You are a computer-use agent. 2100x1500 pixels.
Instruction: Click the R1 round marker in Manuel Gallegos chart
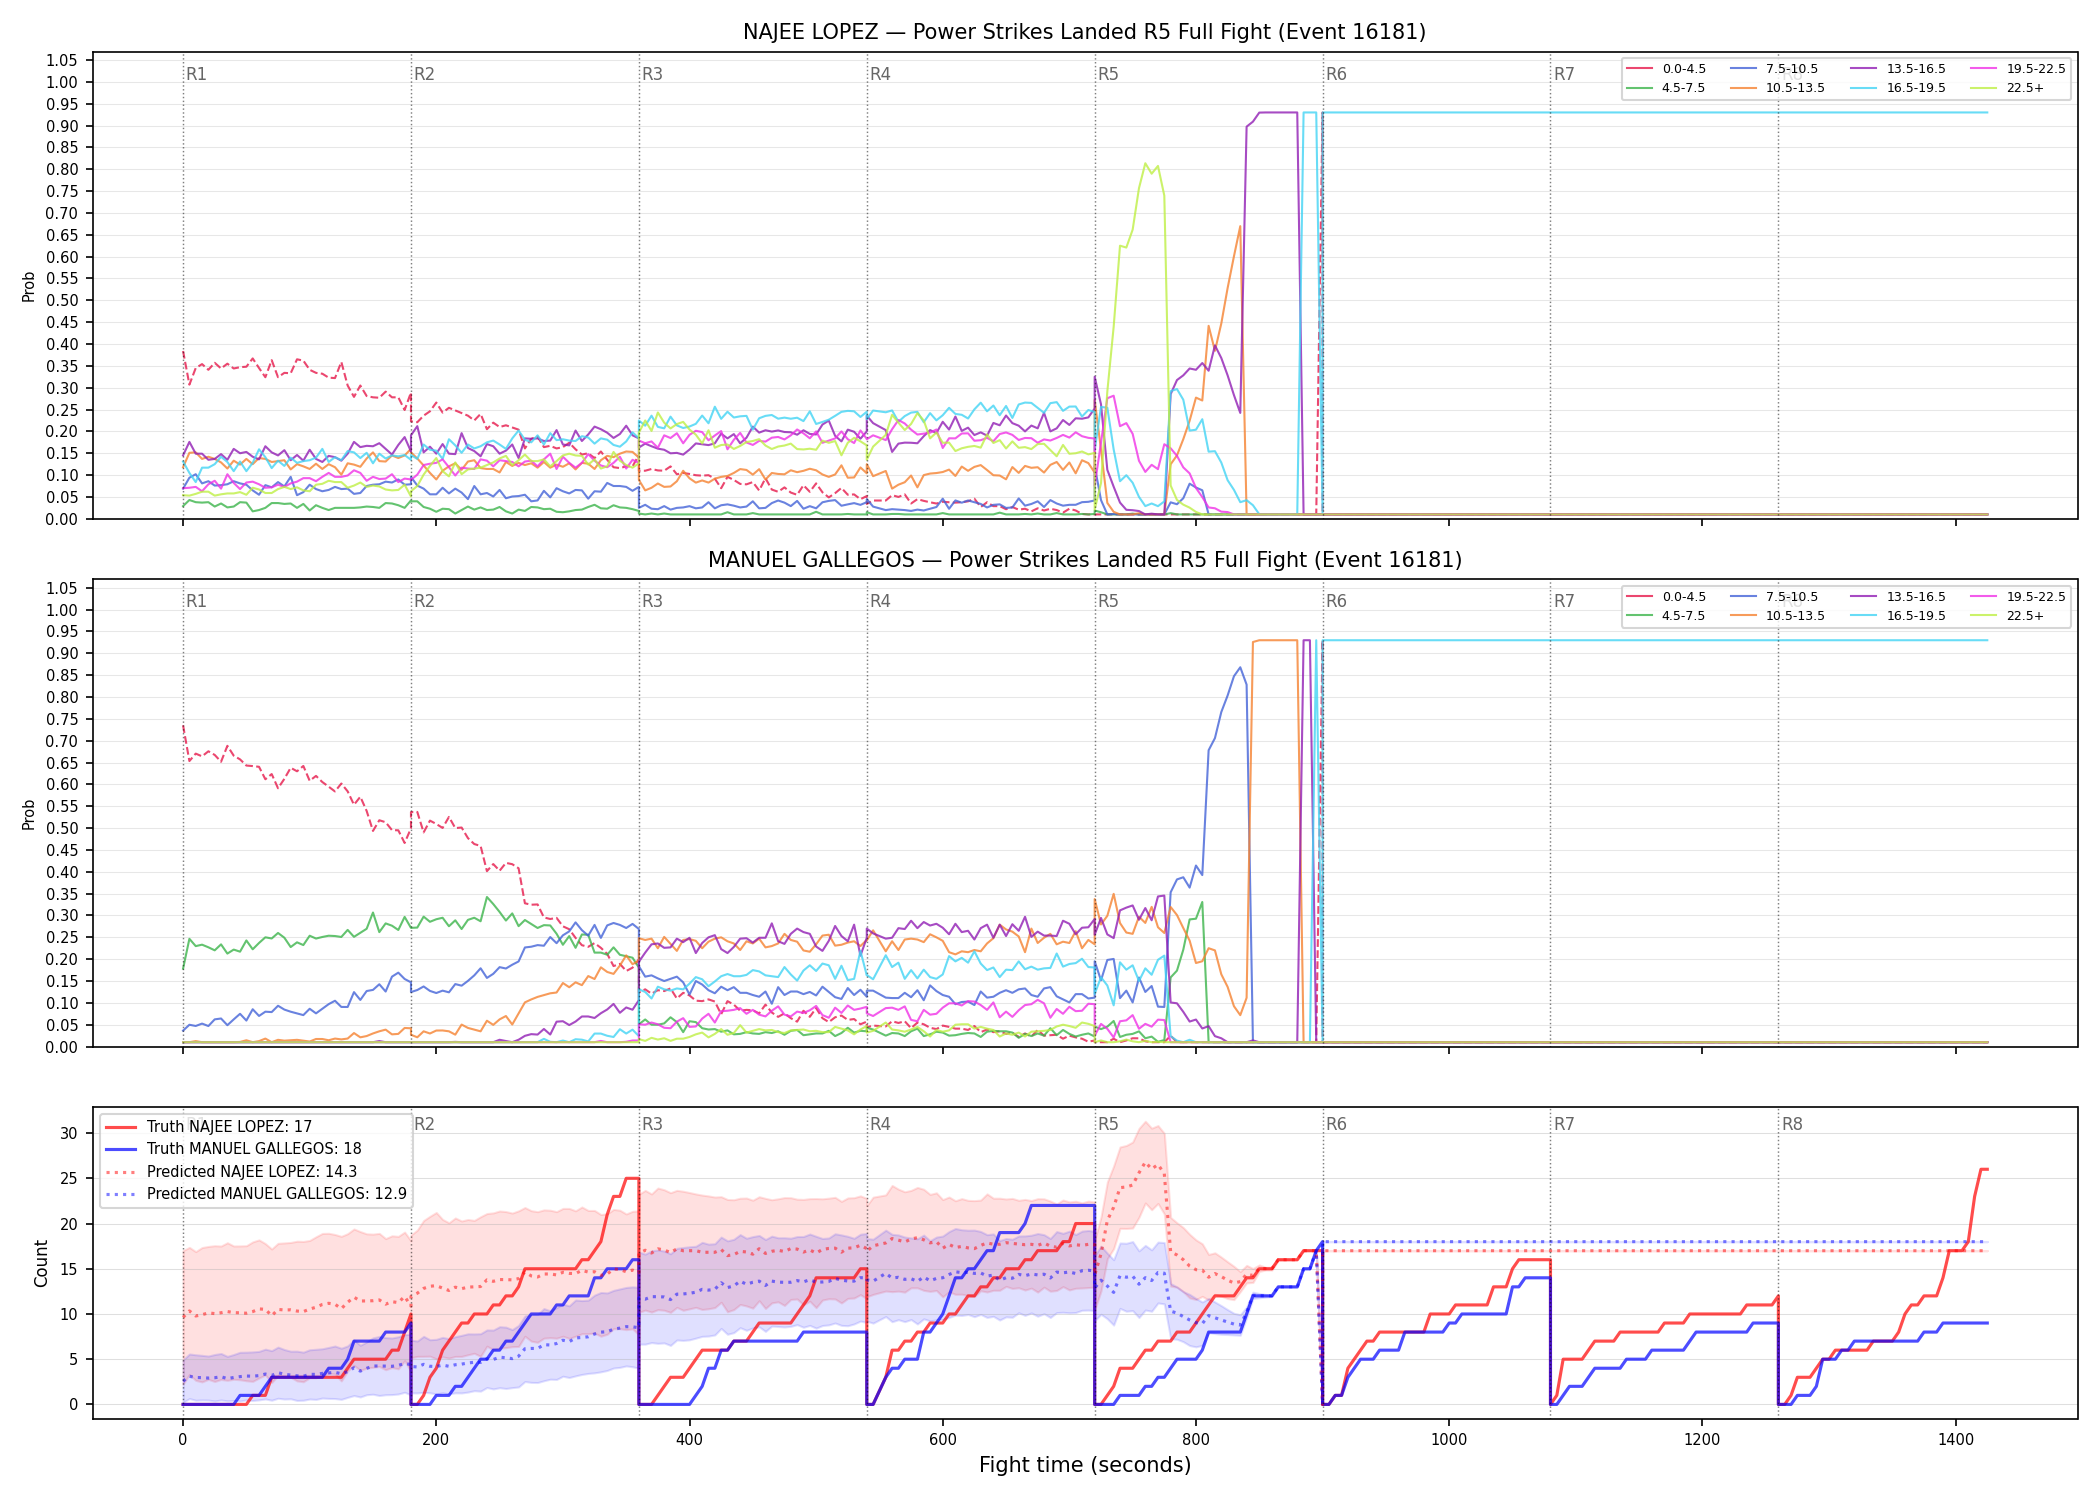(x=196, y=601)
